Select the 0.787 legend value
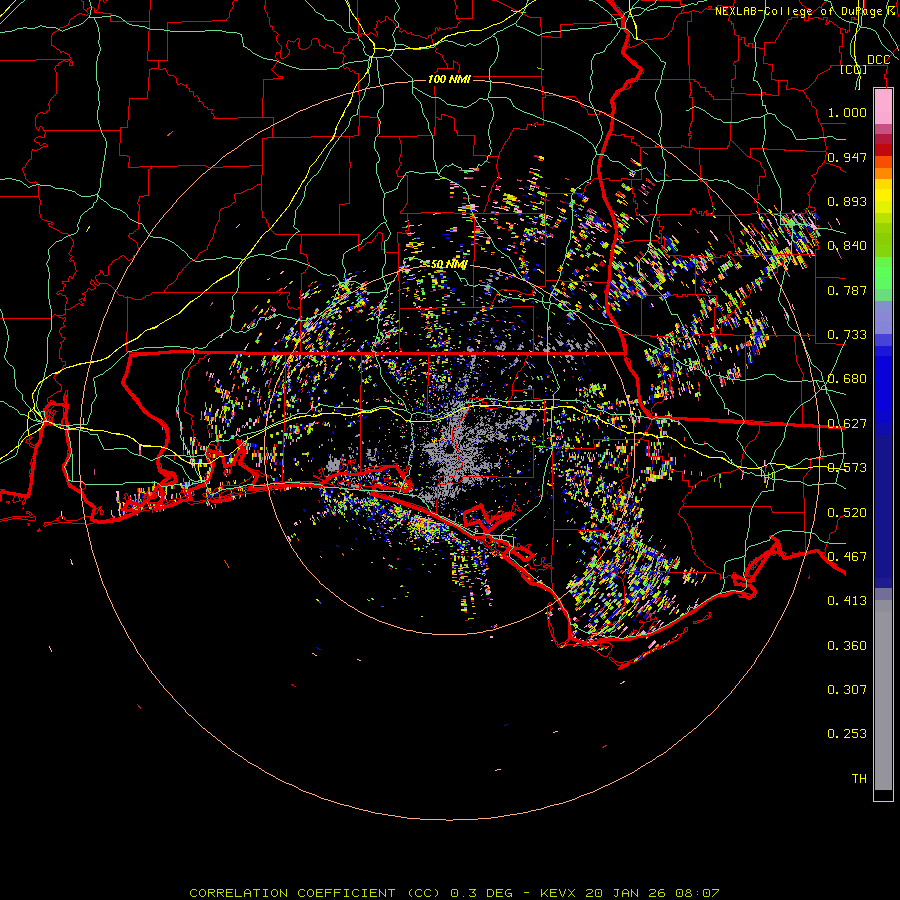900x900 pixels. tap(847, 290)
